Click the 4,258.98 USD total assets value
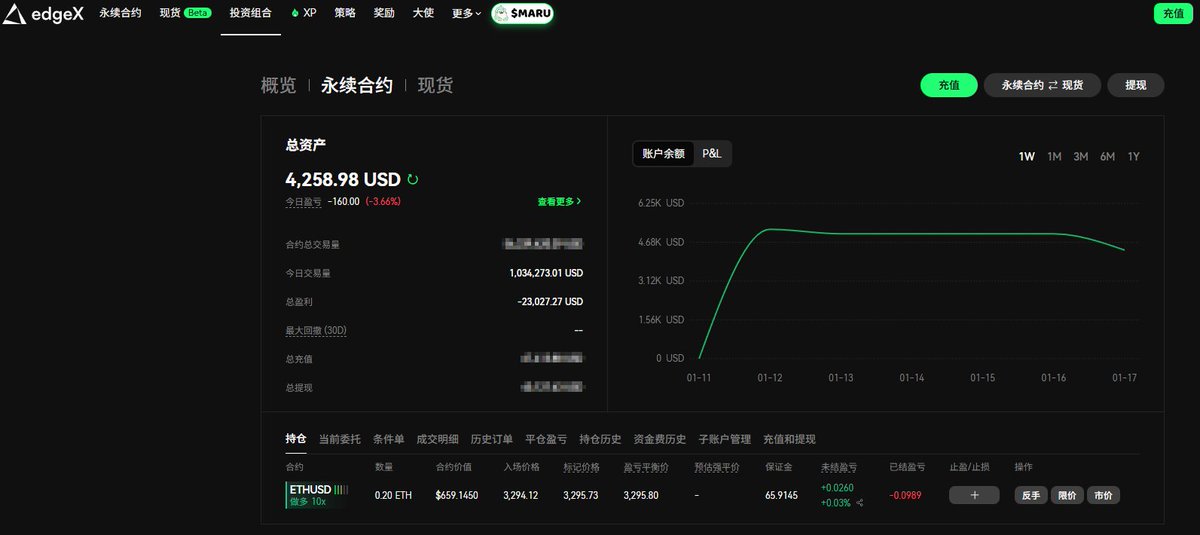Viewport: 1200px width, 535px height. (x=343, y=180)
